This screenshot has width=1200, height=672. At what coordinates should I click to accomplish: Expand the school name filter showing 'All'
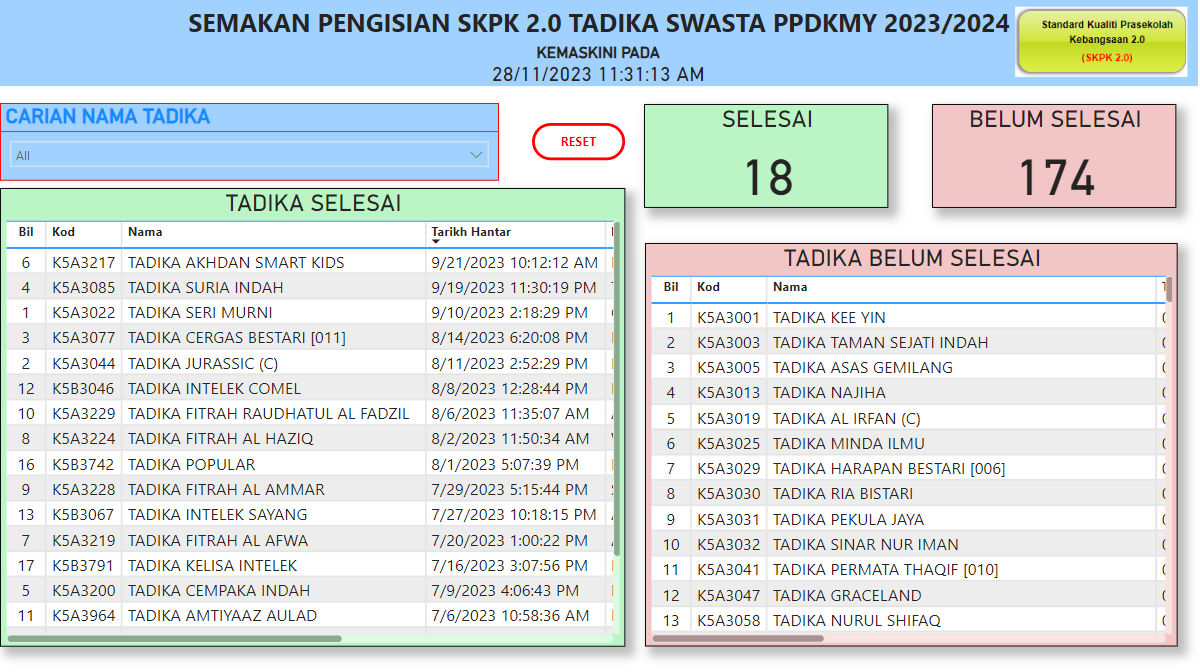tap(248, 155)
